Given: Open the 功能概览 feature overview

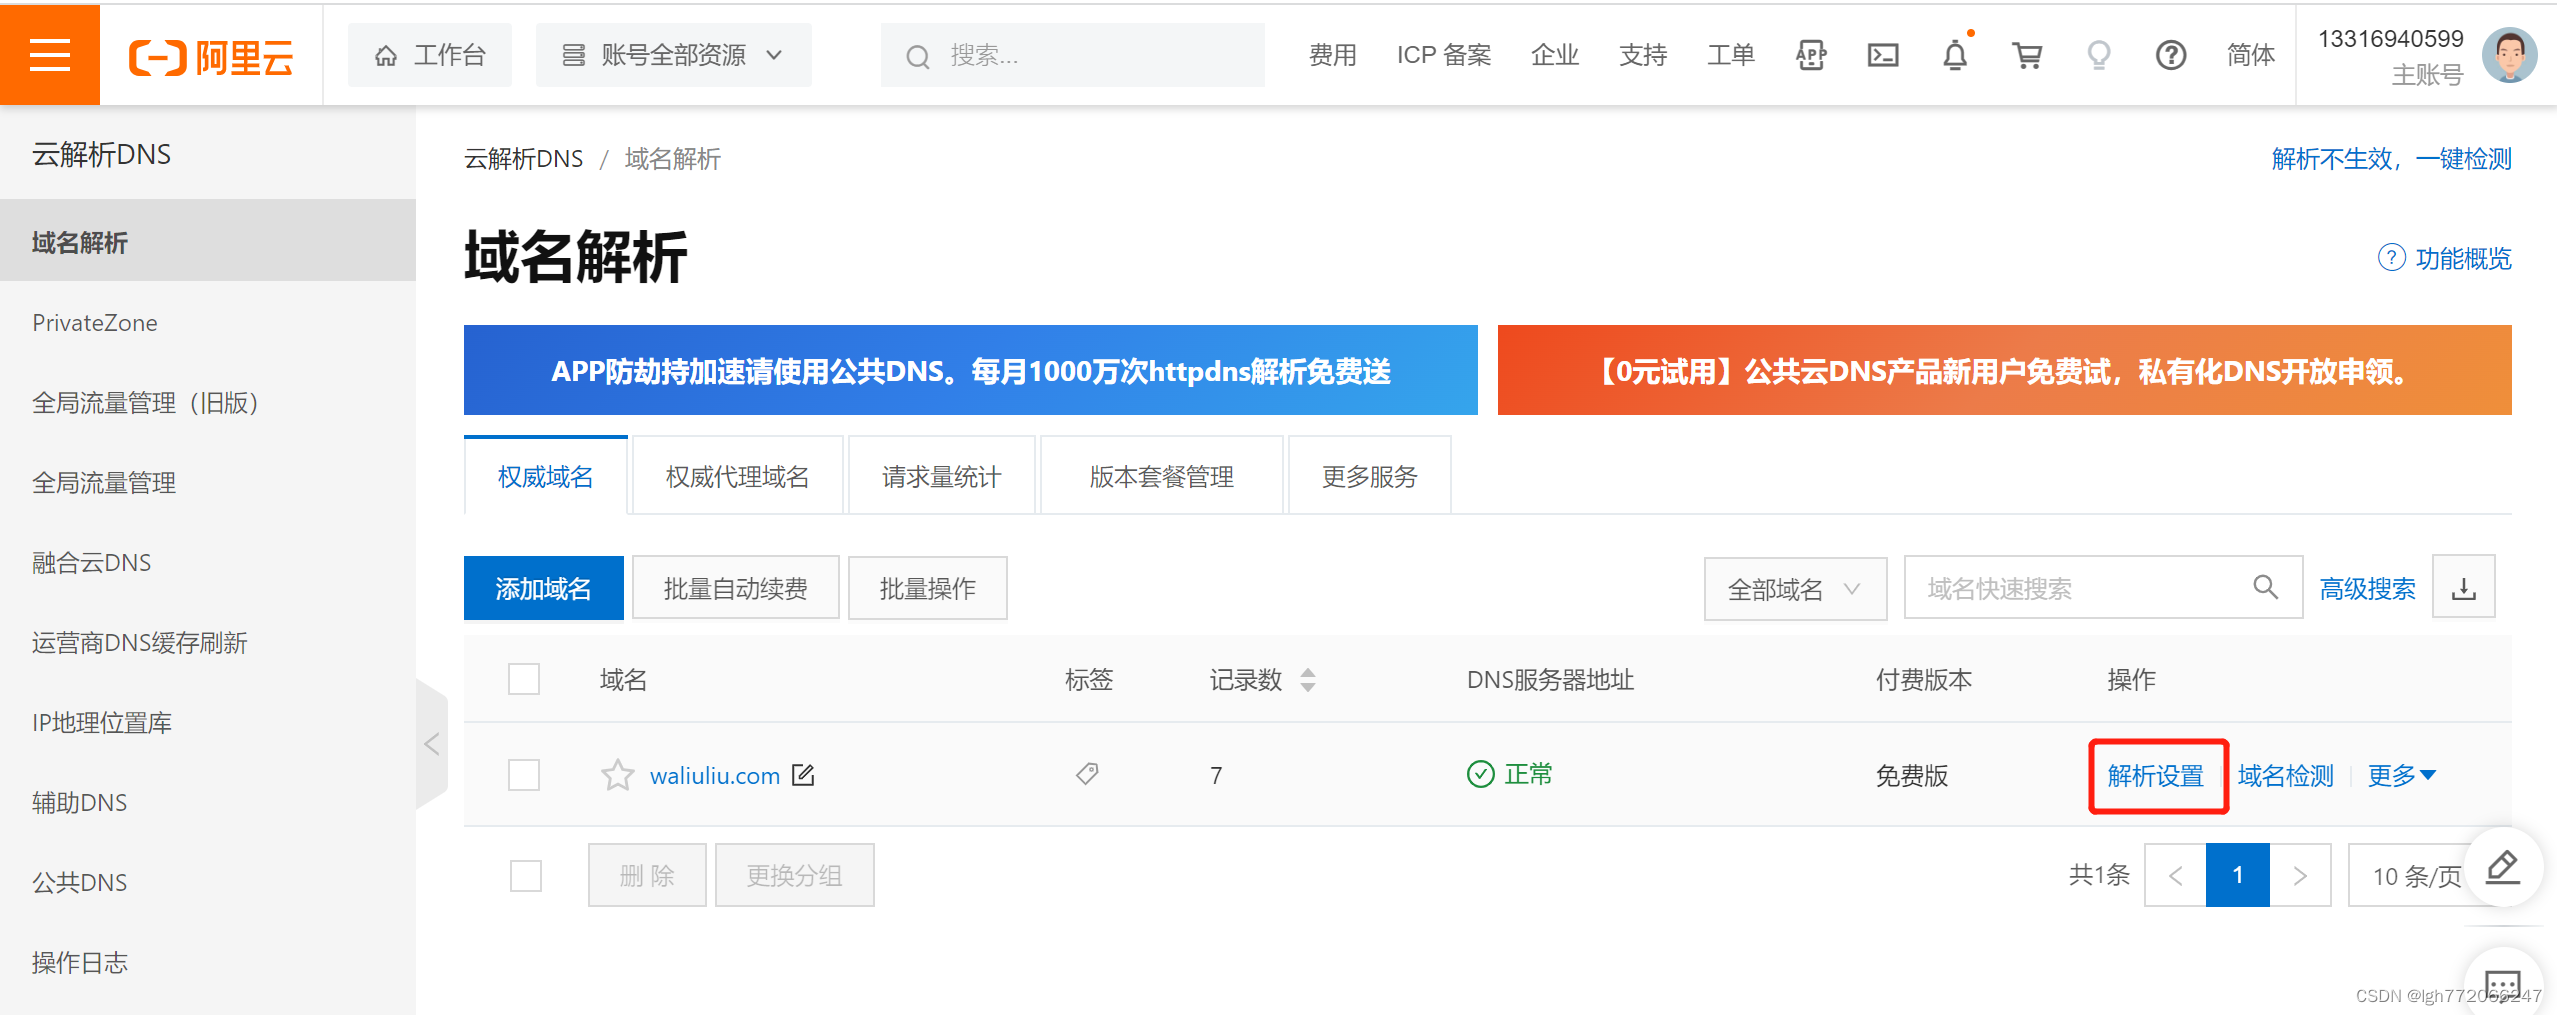Looking at the screenshot, I should [2445, 258].
